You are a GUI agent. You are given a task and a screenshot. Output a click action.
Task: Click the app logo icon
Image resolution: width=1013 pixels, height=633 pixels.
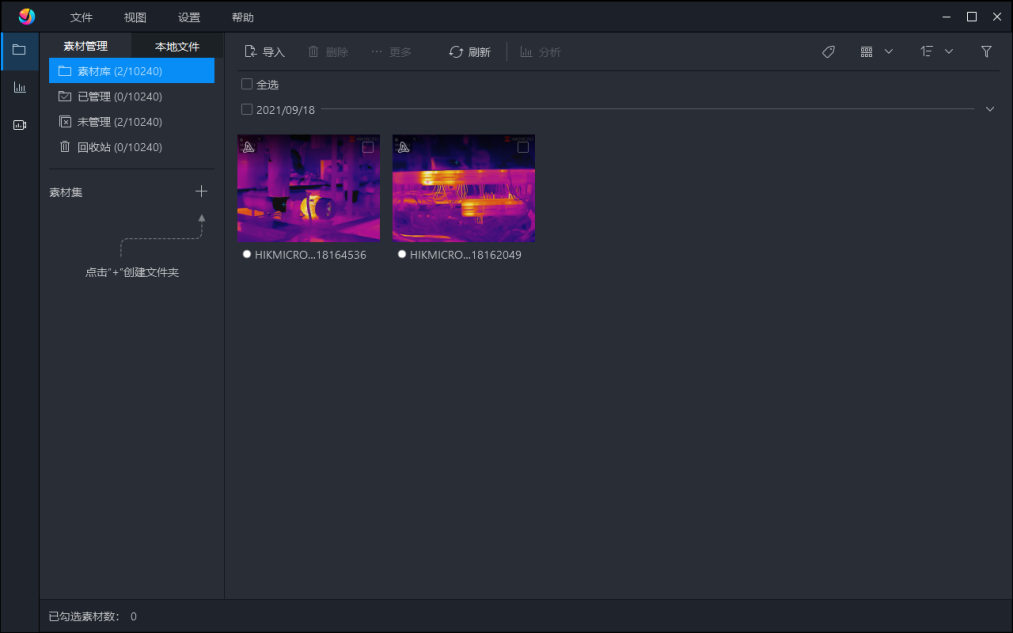[26, 17]
